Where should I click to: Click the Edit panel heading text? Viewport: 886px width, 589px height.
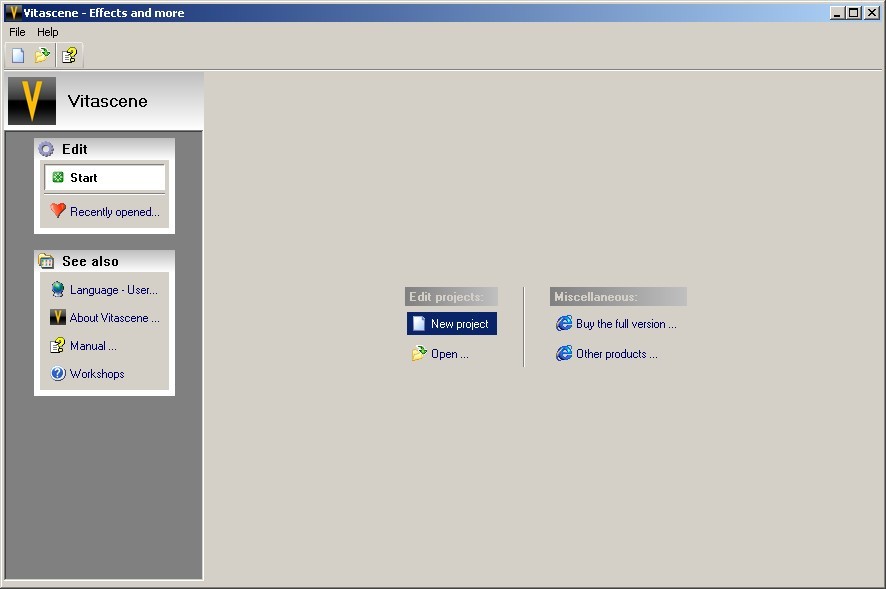[x=75, y=149]
